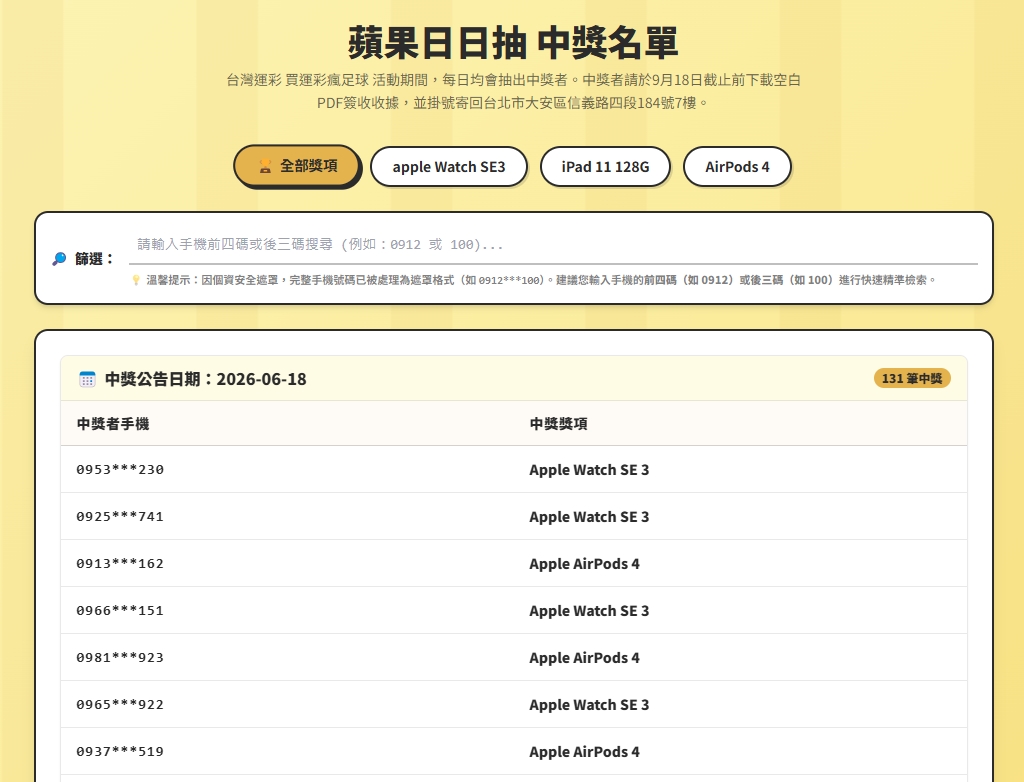
Task: Click the 中獎公告日期：2026-06-18 heading
Action: pos(206,379)
